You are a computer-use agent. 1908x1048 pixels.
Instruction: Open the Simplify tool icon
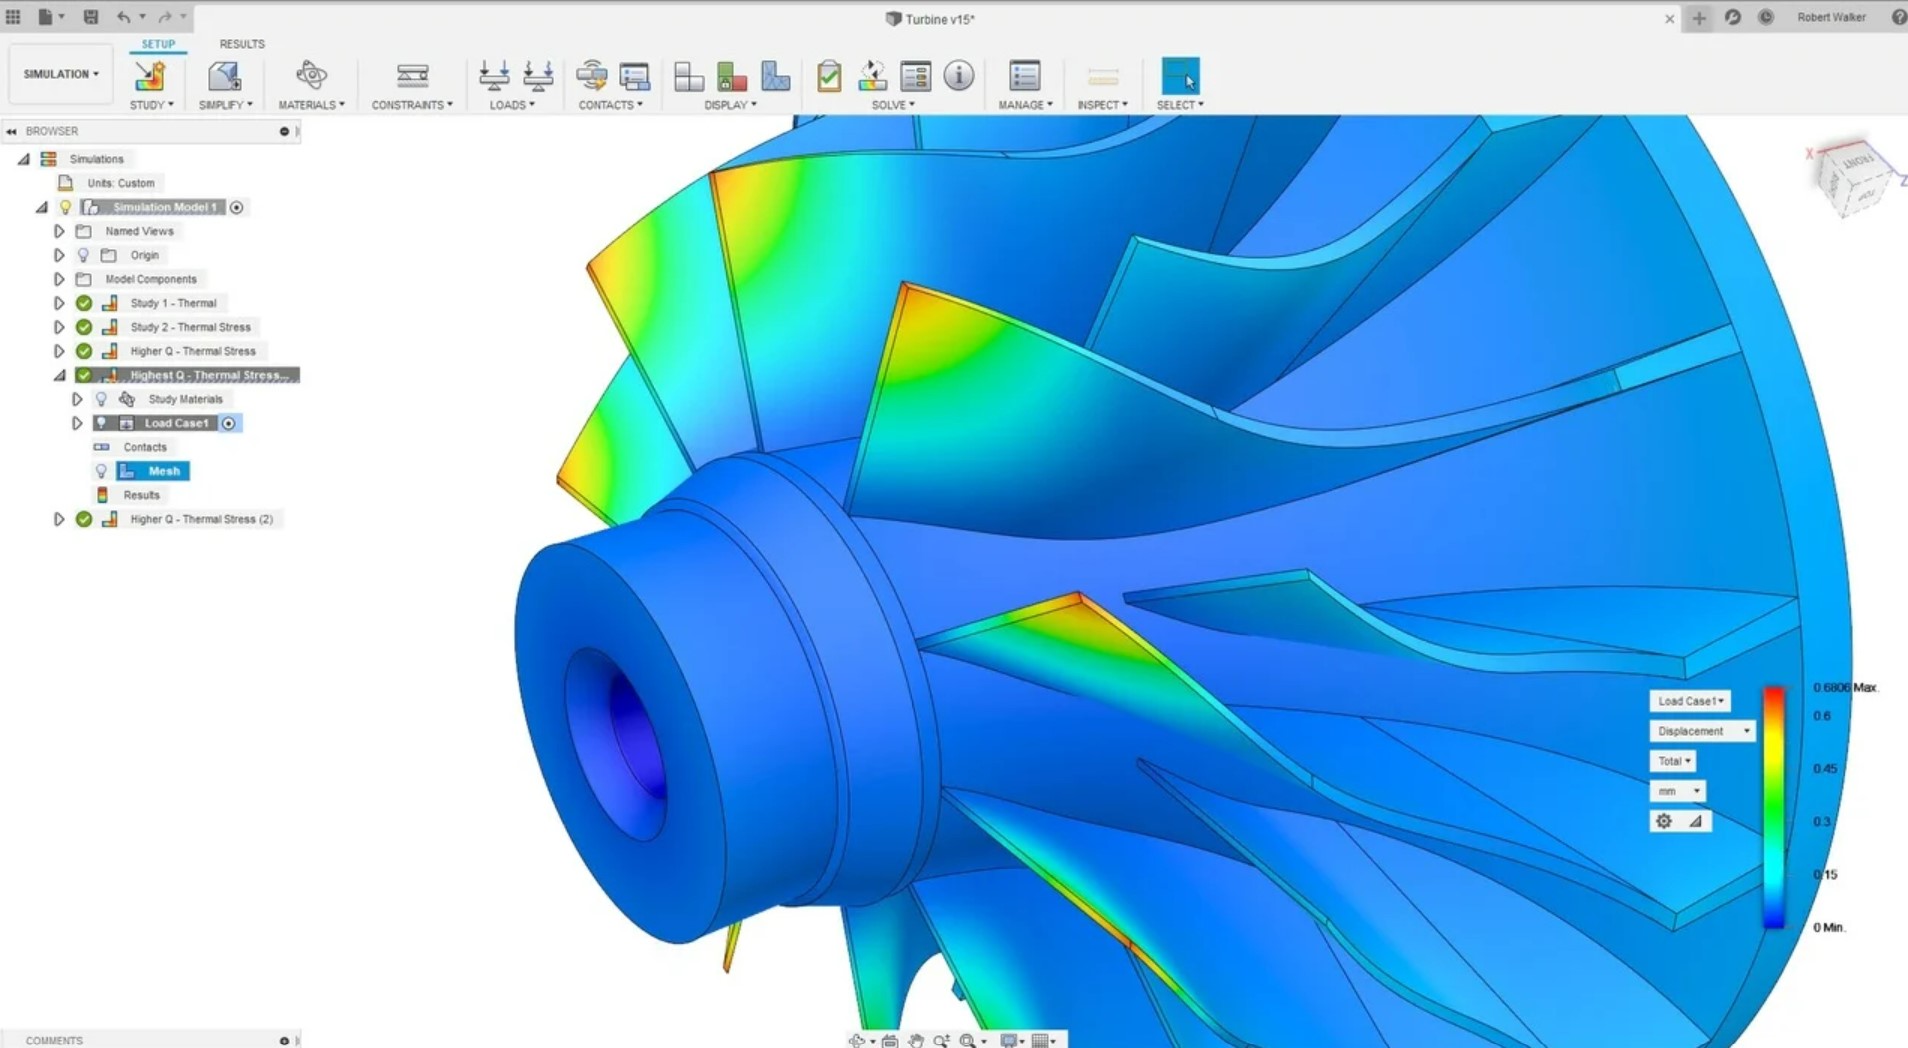pyautogui.click(x=224, y=76)
